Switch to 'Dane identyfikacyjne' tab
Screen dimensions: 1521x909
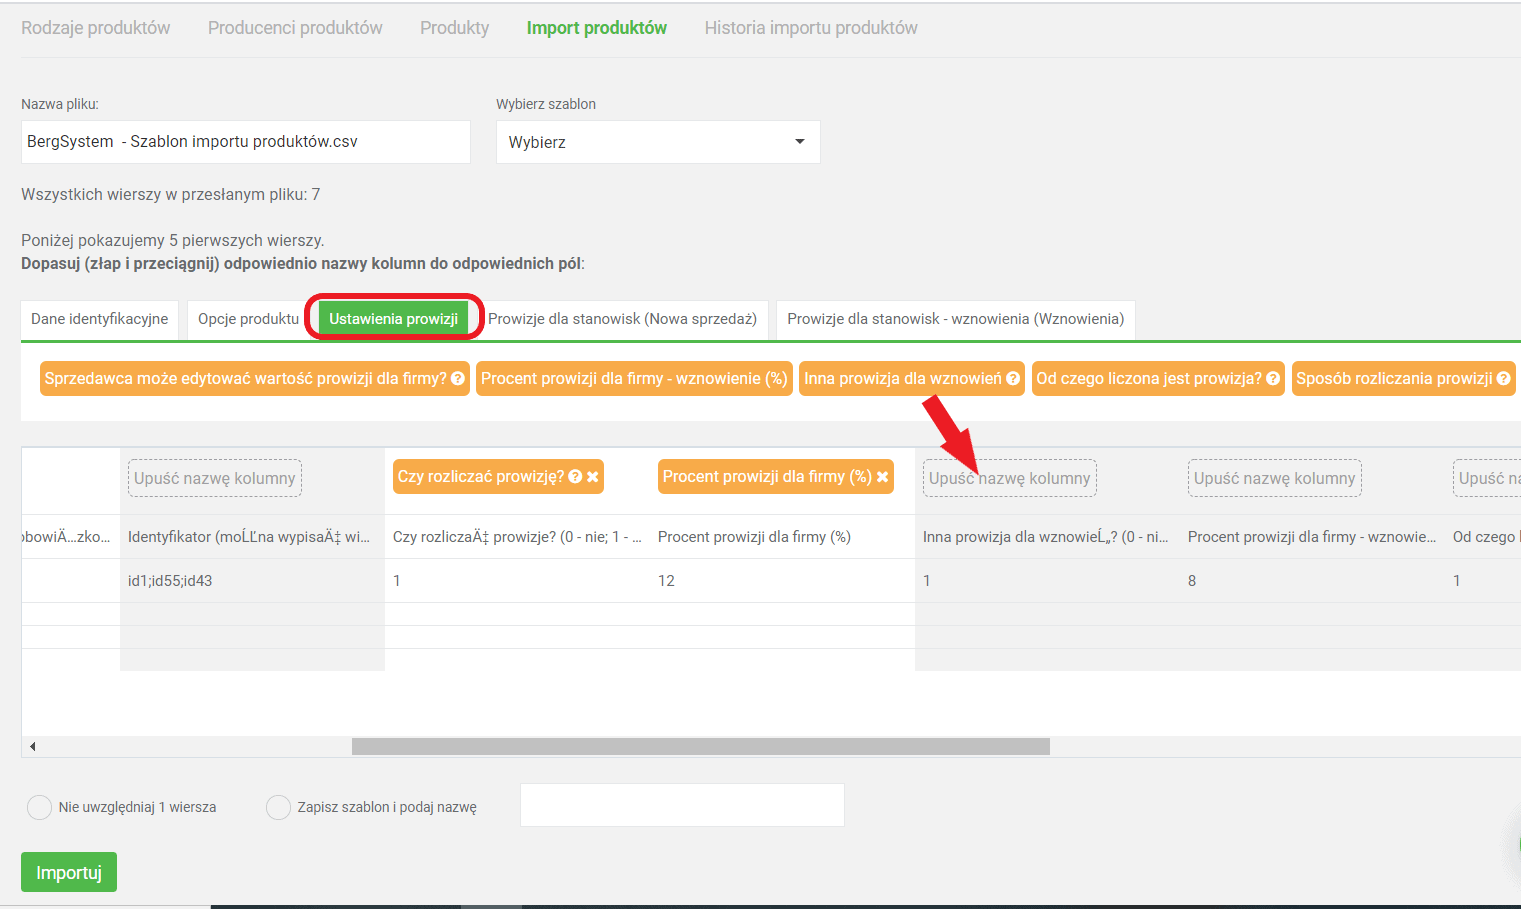(x=99, y=319)
